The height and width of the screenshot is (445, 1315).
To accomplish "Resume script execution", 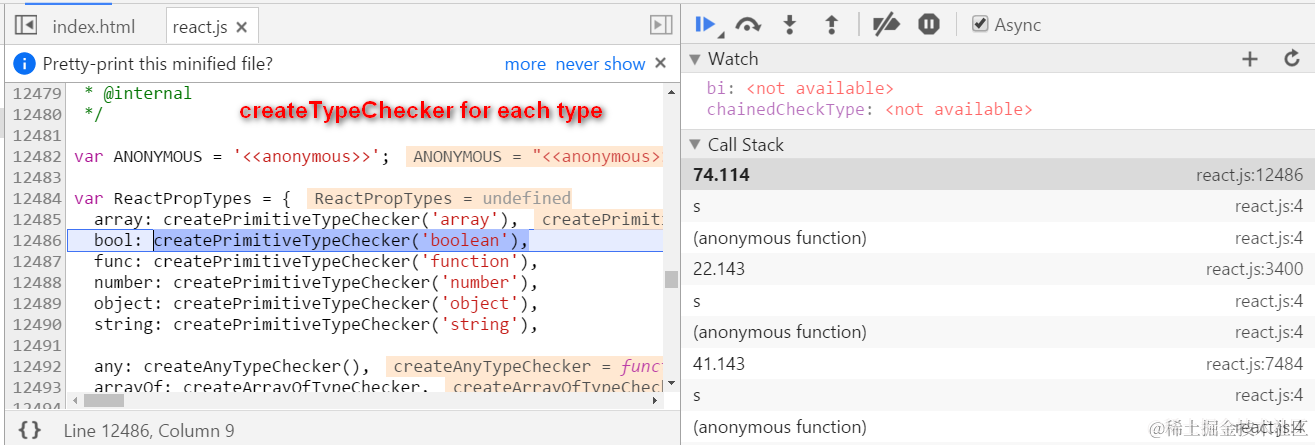I will coord(707,25).
